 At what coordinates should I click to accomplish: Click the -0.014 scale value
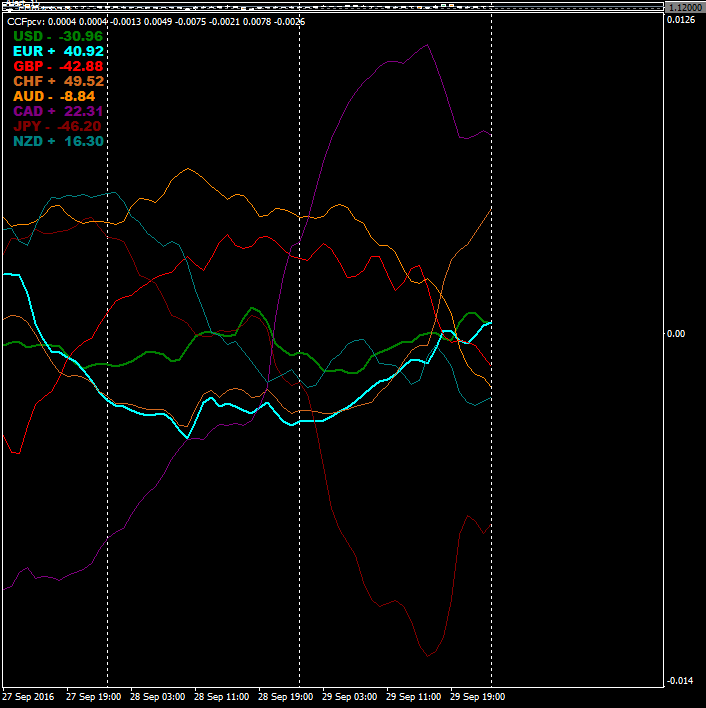click(682, 681)
